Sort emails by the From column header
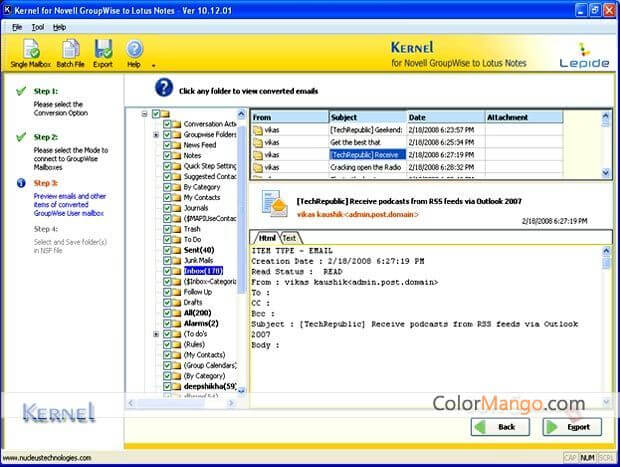 pyautogui.click(x=289, y=117)
